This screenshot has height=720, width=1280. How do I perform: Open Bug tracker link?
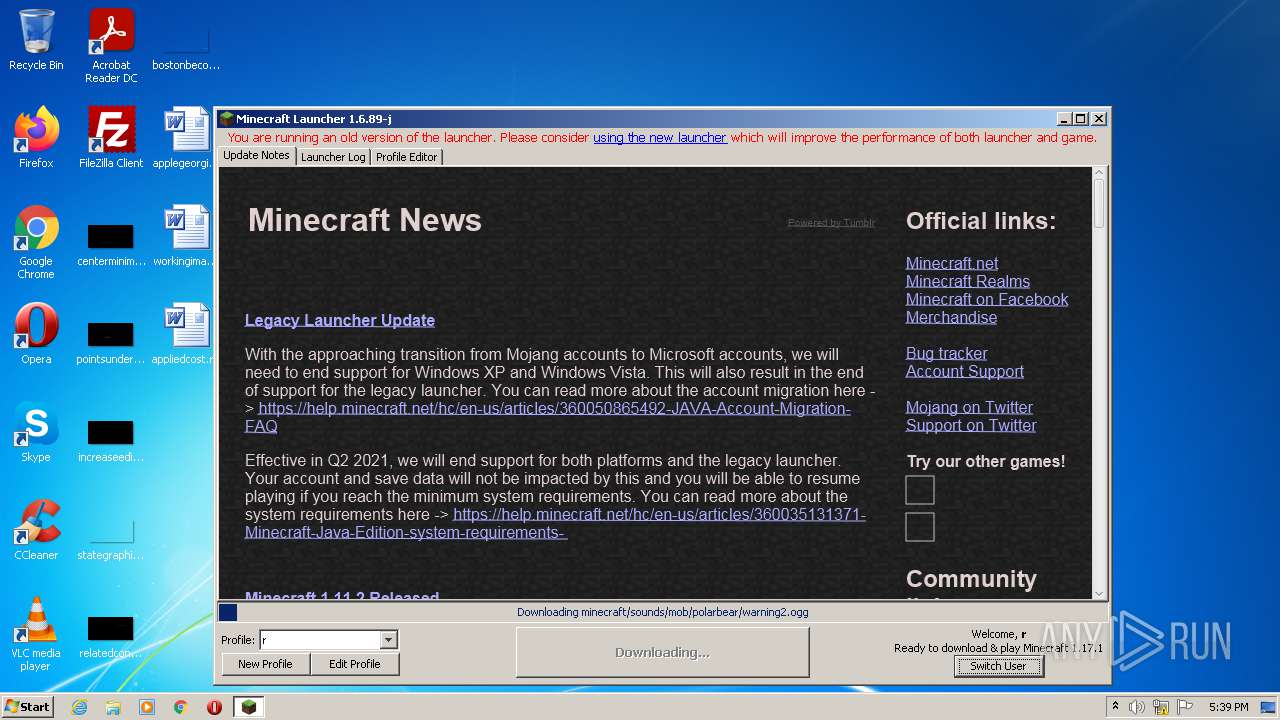pyautogui.click(x=946, y=353)
